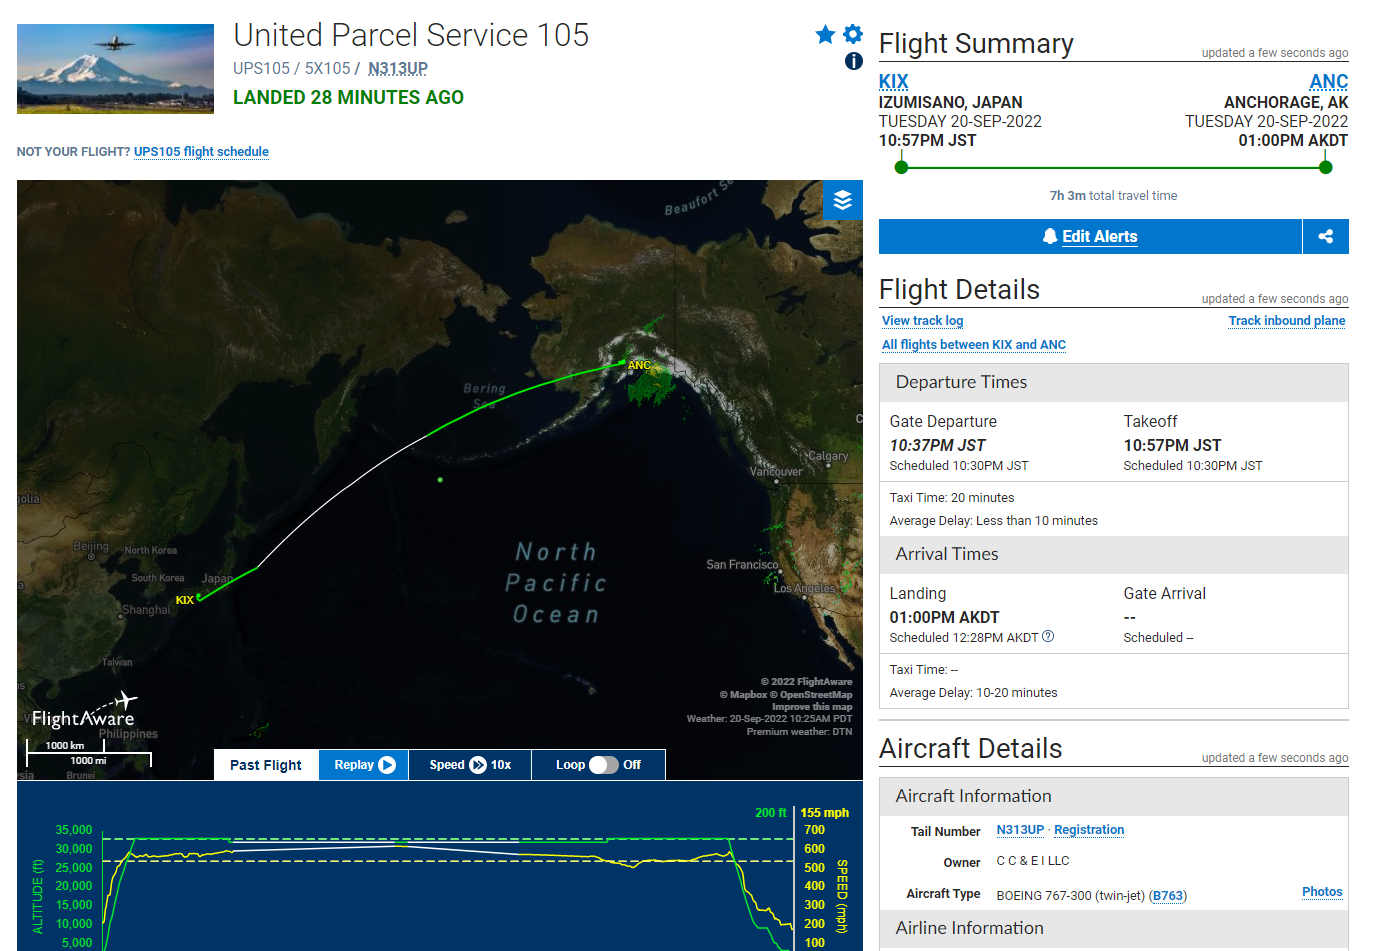Toggle the Loop switch on
The width and height of the screenshot is (1377, 951).
coord(603,765)
